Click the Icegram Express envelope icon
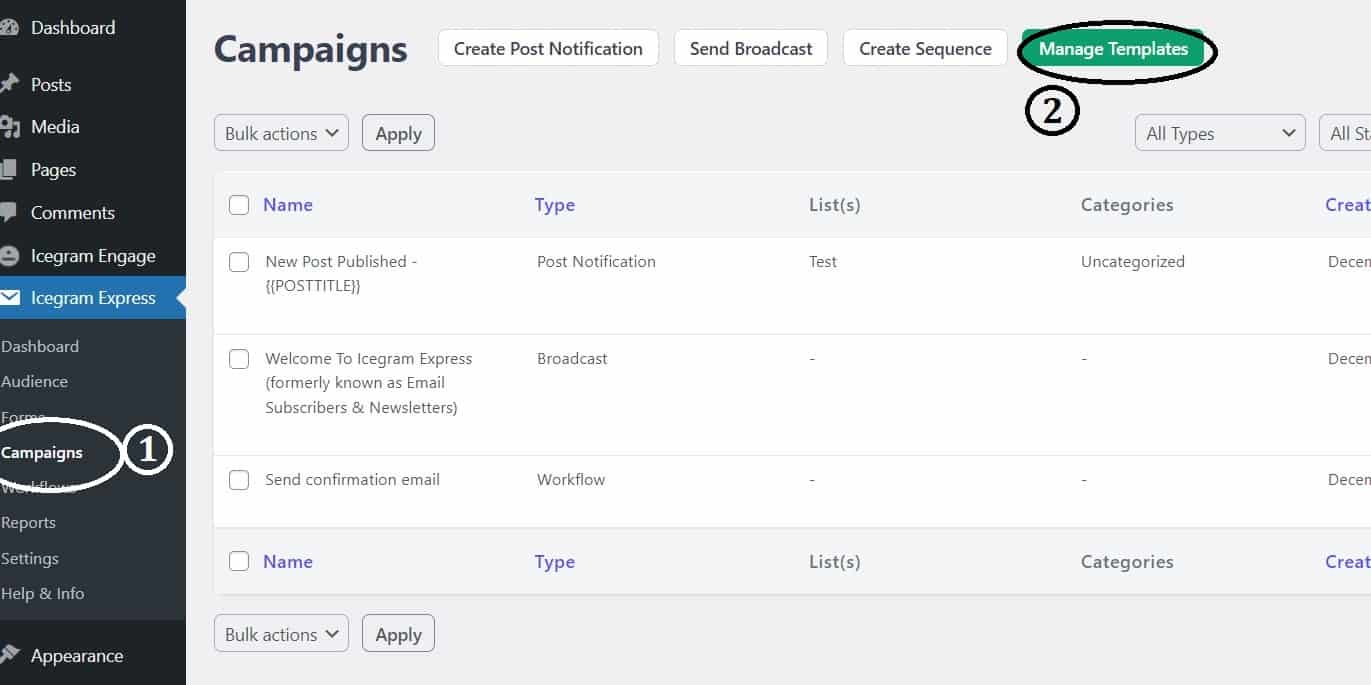1371x685 pixels. click(x=10, y=298)
